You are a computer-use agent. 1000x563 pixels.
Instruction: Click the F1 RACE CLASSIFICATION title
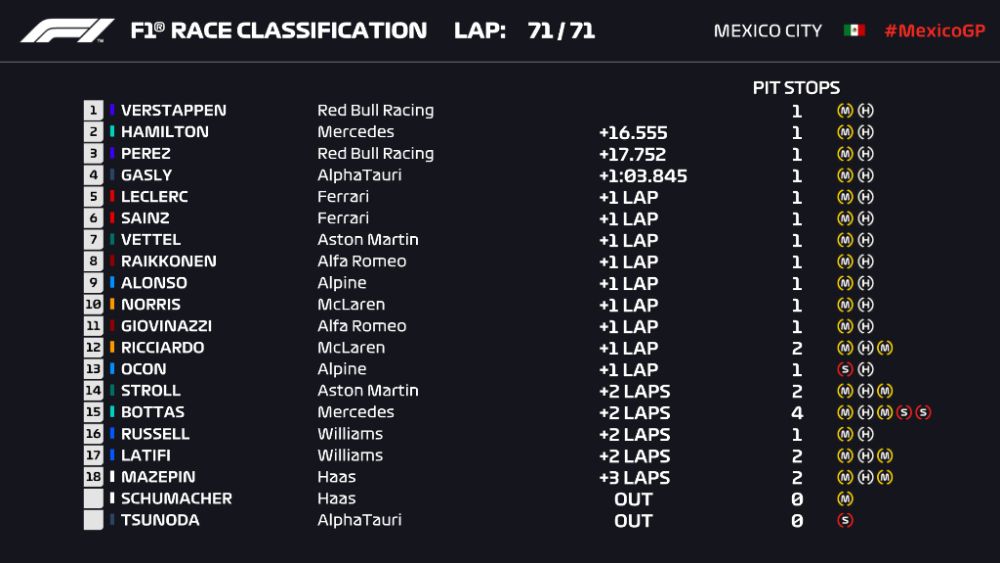click(x=278, y=31)
